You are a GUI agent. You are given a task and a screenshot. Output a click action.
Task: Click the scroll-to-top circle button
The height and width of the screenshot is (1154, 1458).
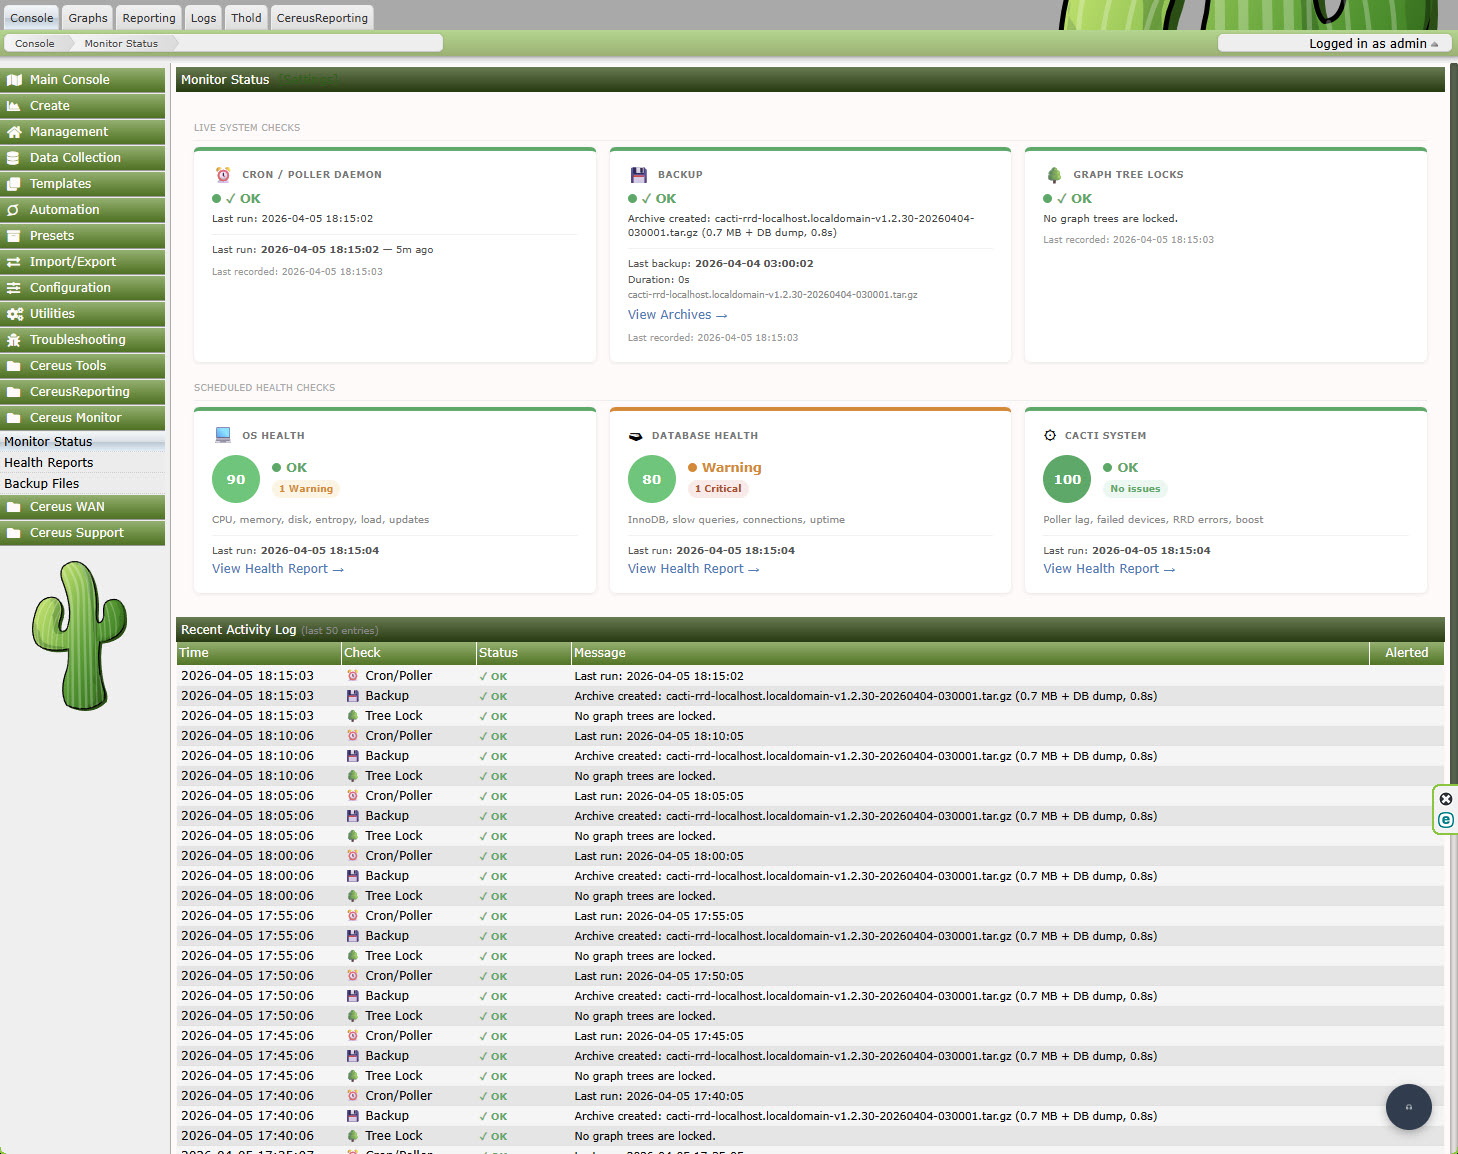pyautogui.click(x=1408, y=1107)
